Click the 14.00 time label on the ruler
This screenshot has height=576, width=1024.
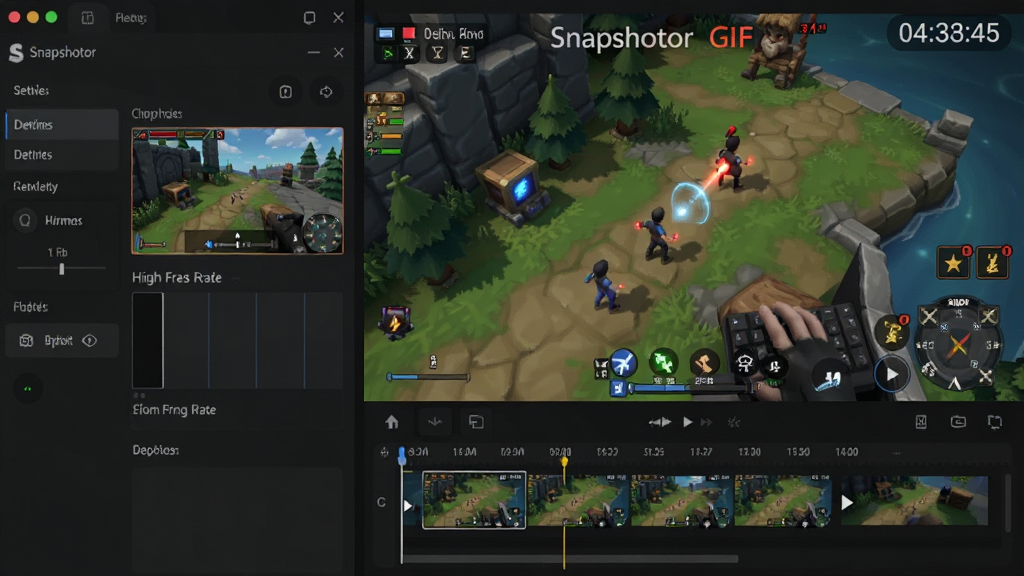[x=846, y=452]
